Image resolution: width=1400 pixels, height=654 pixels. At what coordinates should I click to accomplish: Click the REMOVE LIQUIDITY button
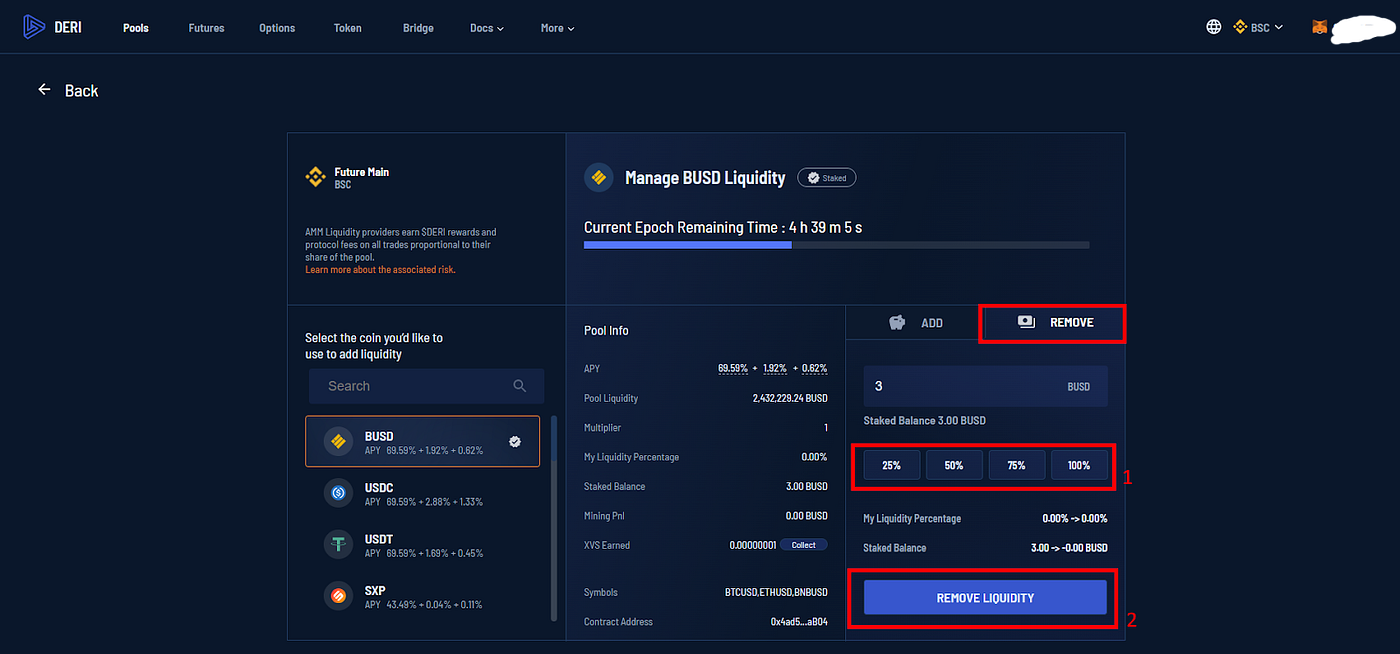(x=985, y=598)
